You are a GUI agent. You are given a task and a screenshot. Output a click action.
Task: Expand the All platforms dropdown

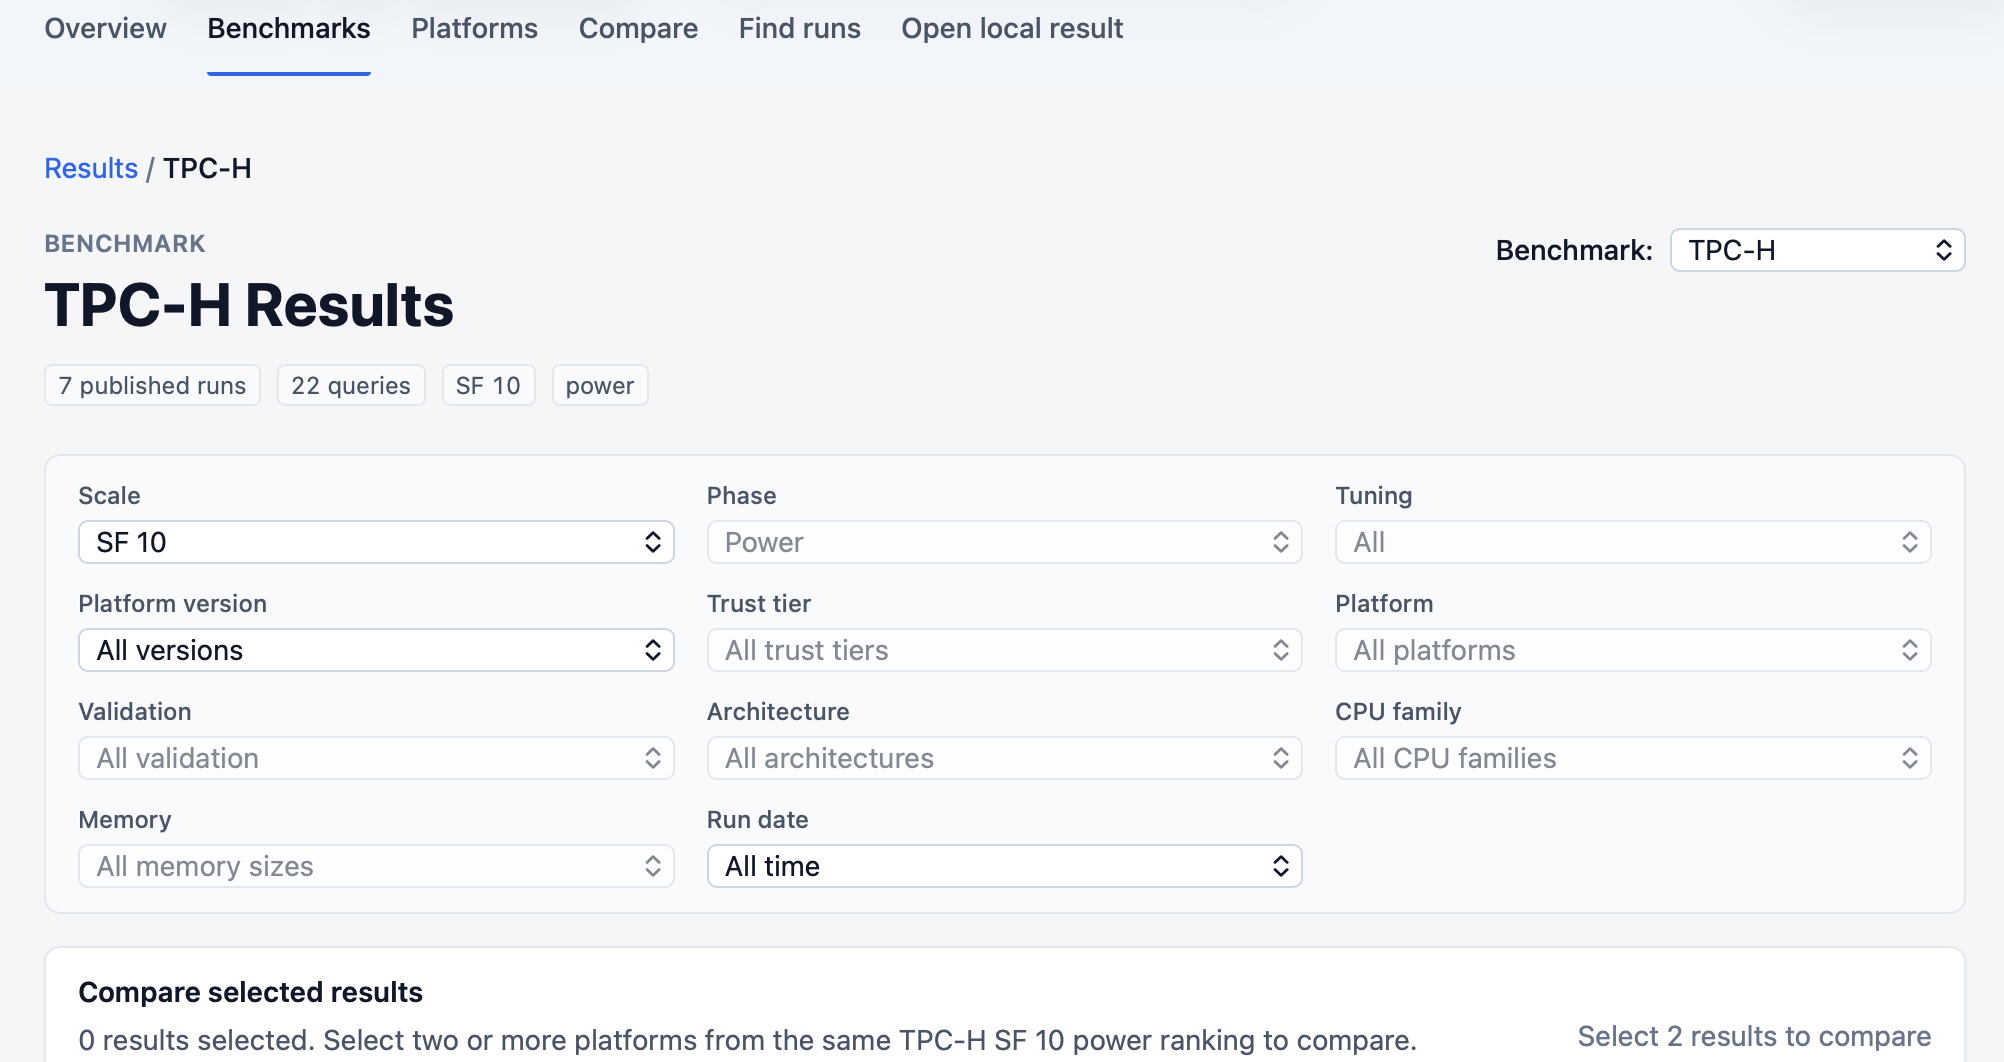pyautogui.click(x=1633, y=650)
